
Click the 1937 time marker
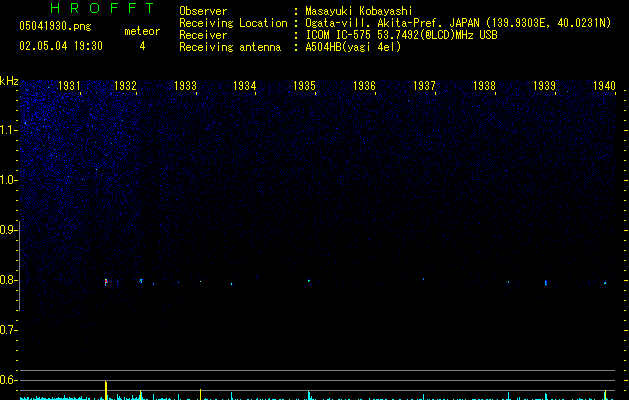click(x=424, y=85)
